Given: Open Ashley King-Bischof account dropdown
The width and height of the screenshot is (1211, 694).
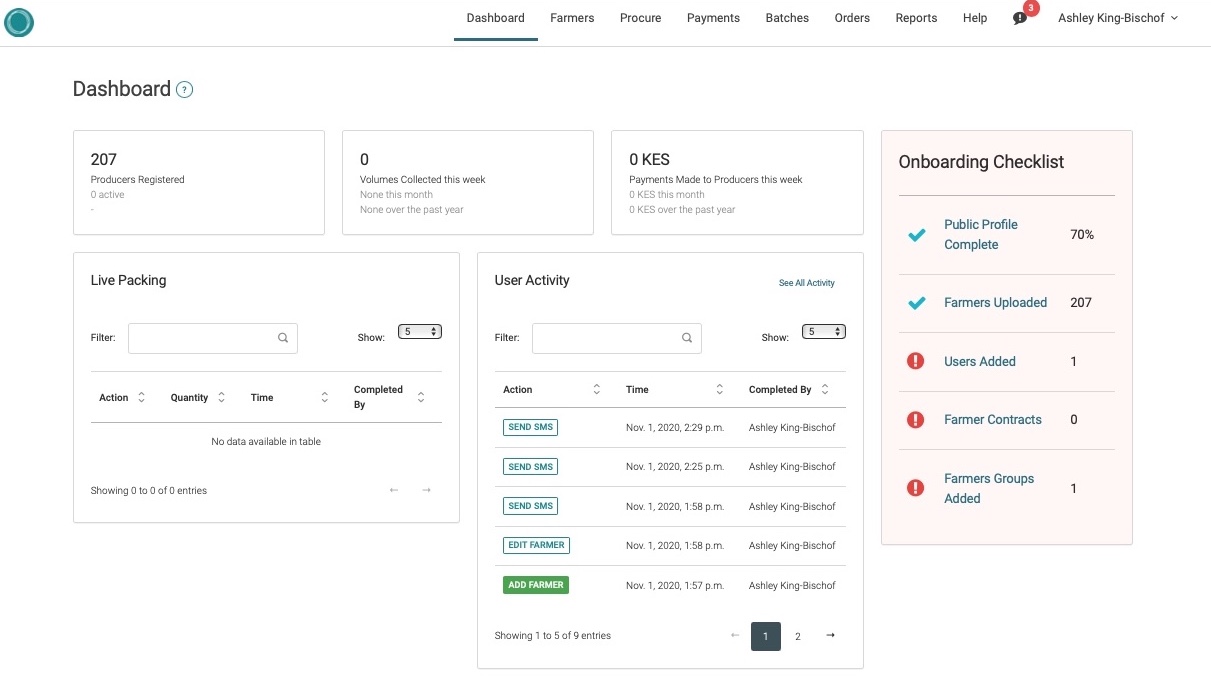Looking at the screenshot, I should 1117,18.
